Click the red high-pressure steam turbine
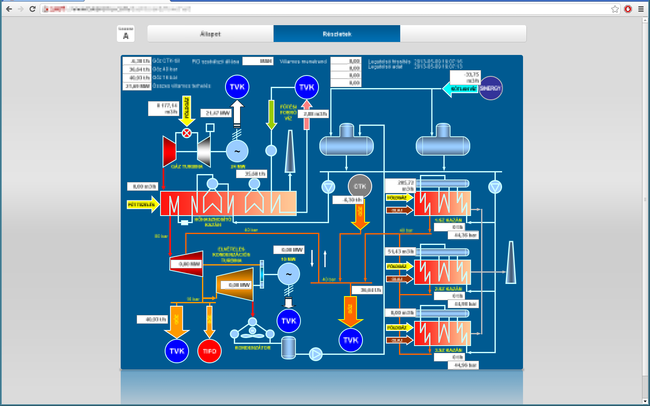 pyautogui.click(x=187, y=263)
